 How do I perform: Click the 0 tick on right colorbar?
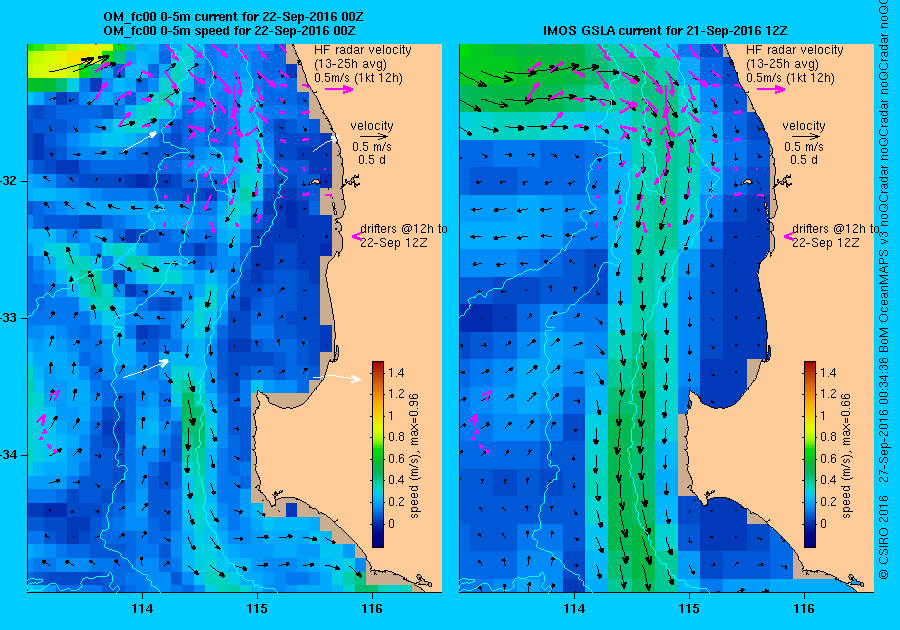pyautogui.click(x=824, y=523)
